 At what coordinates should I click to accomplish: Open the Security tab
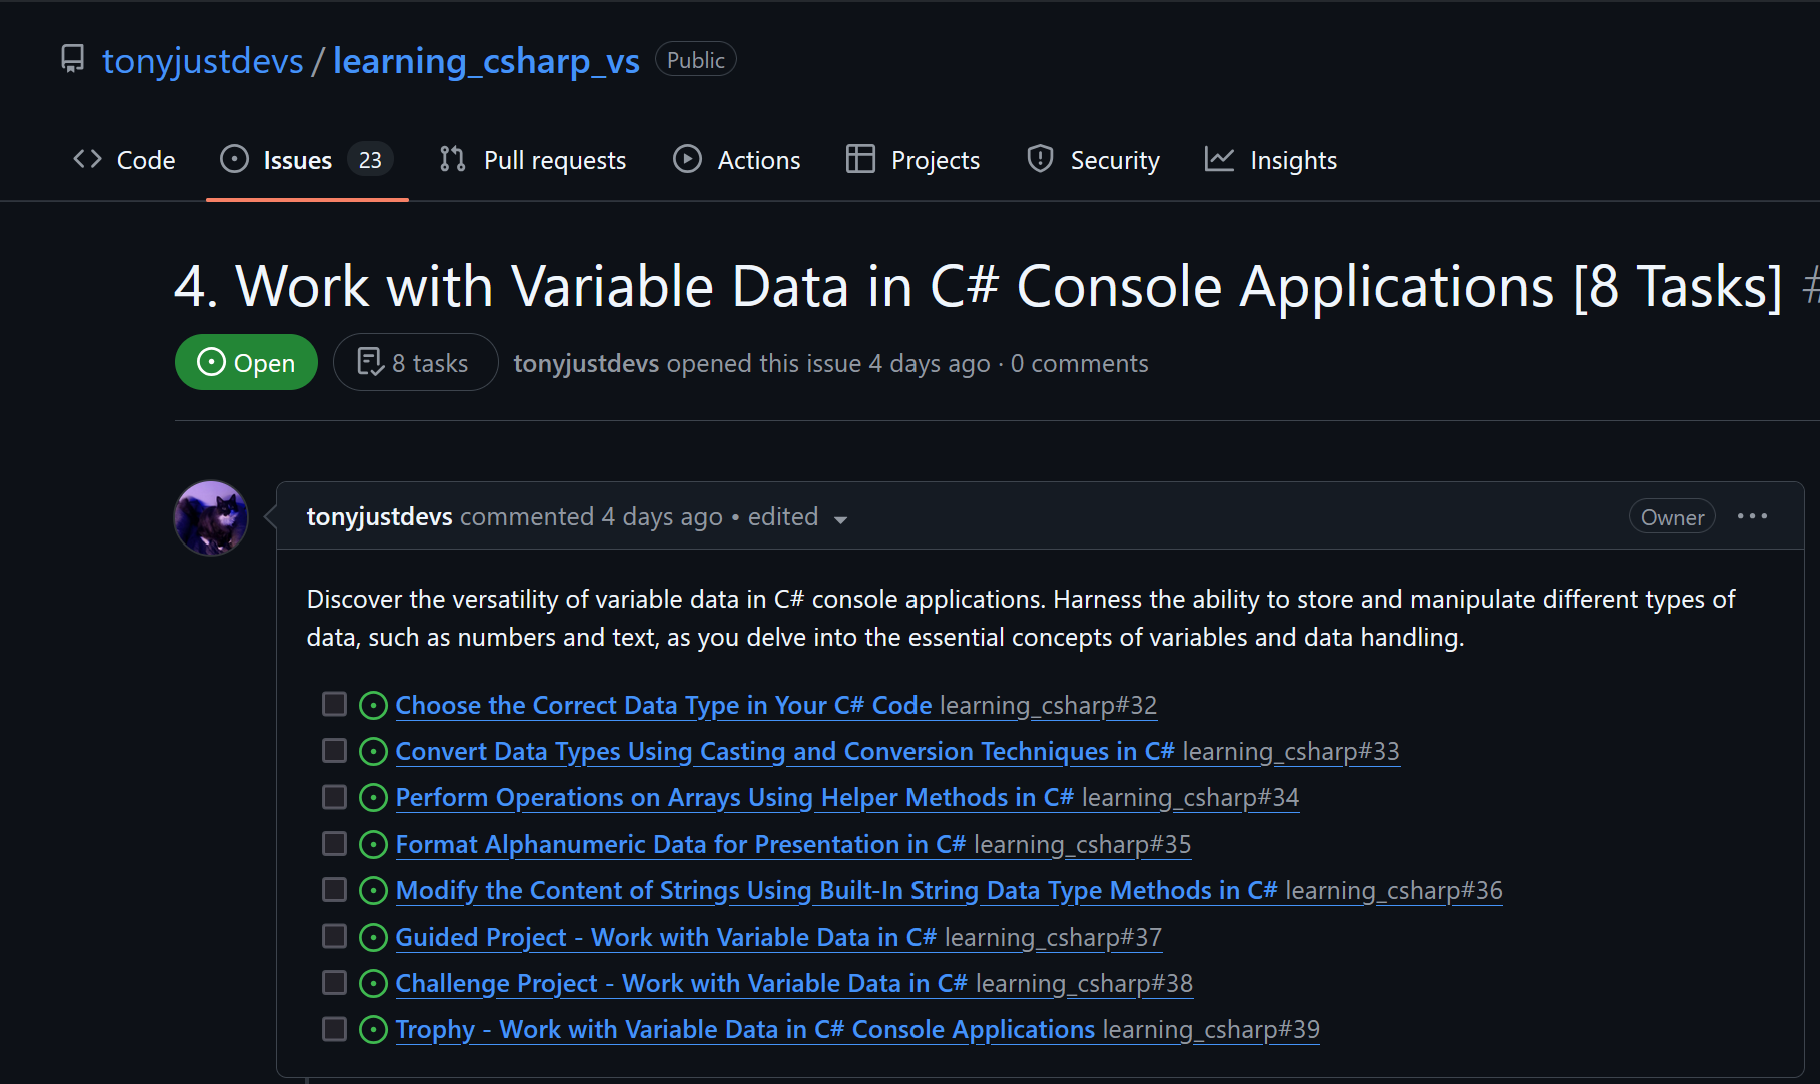tap(1094, 160)
